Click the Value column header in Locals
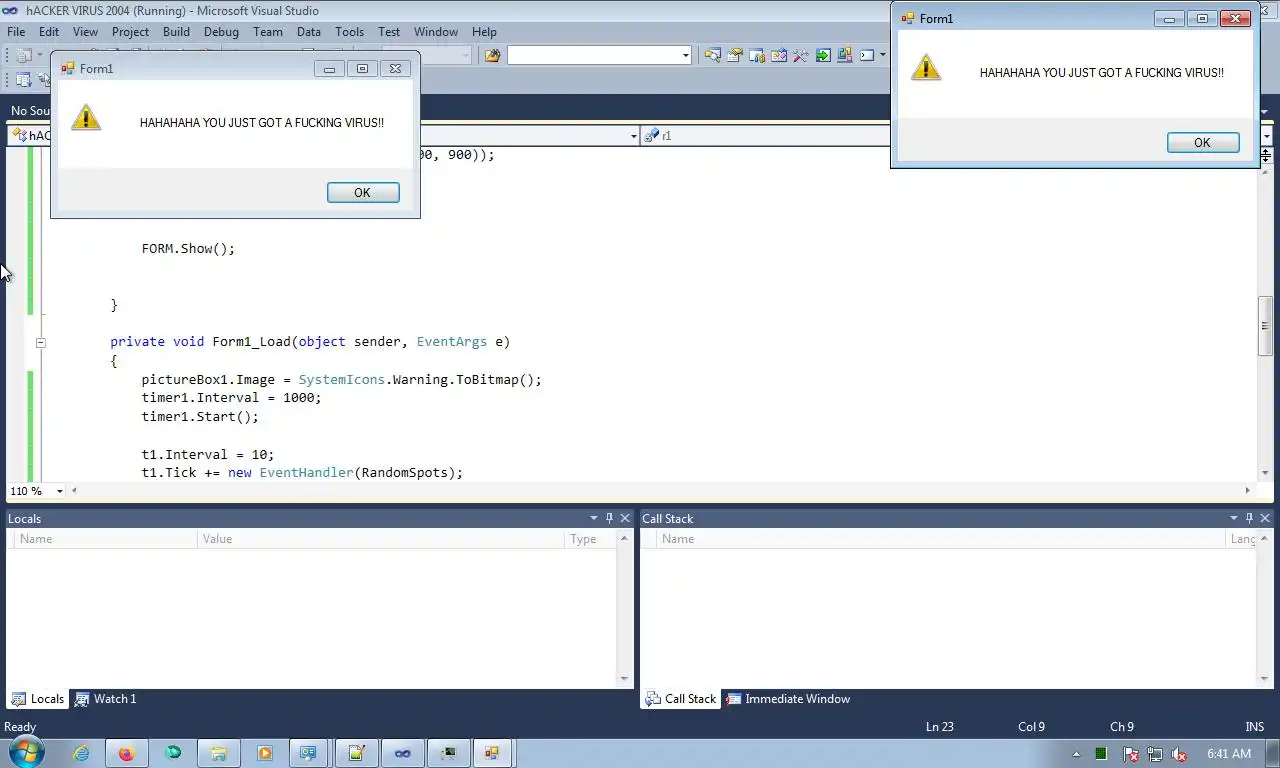This screenshot has height=768, width=1280. click(x=381, y=539)
